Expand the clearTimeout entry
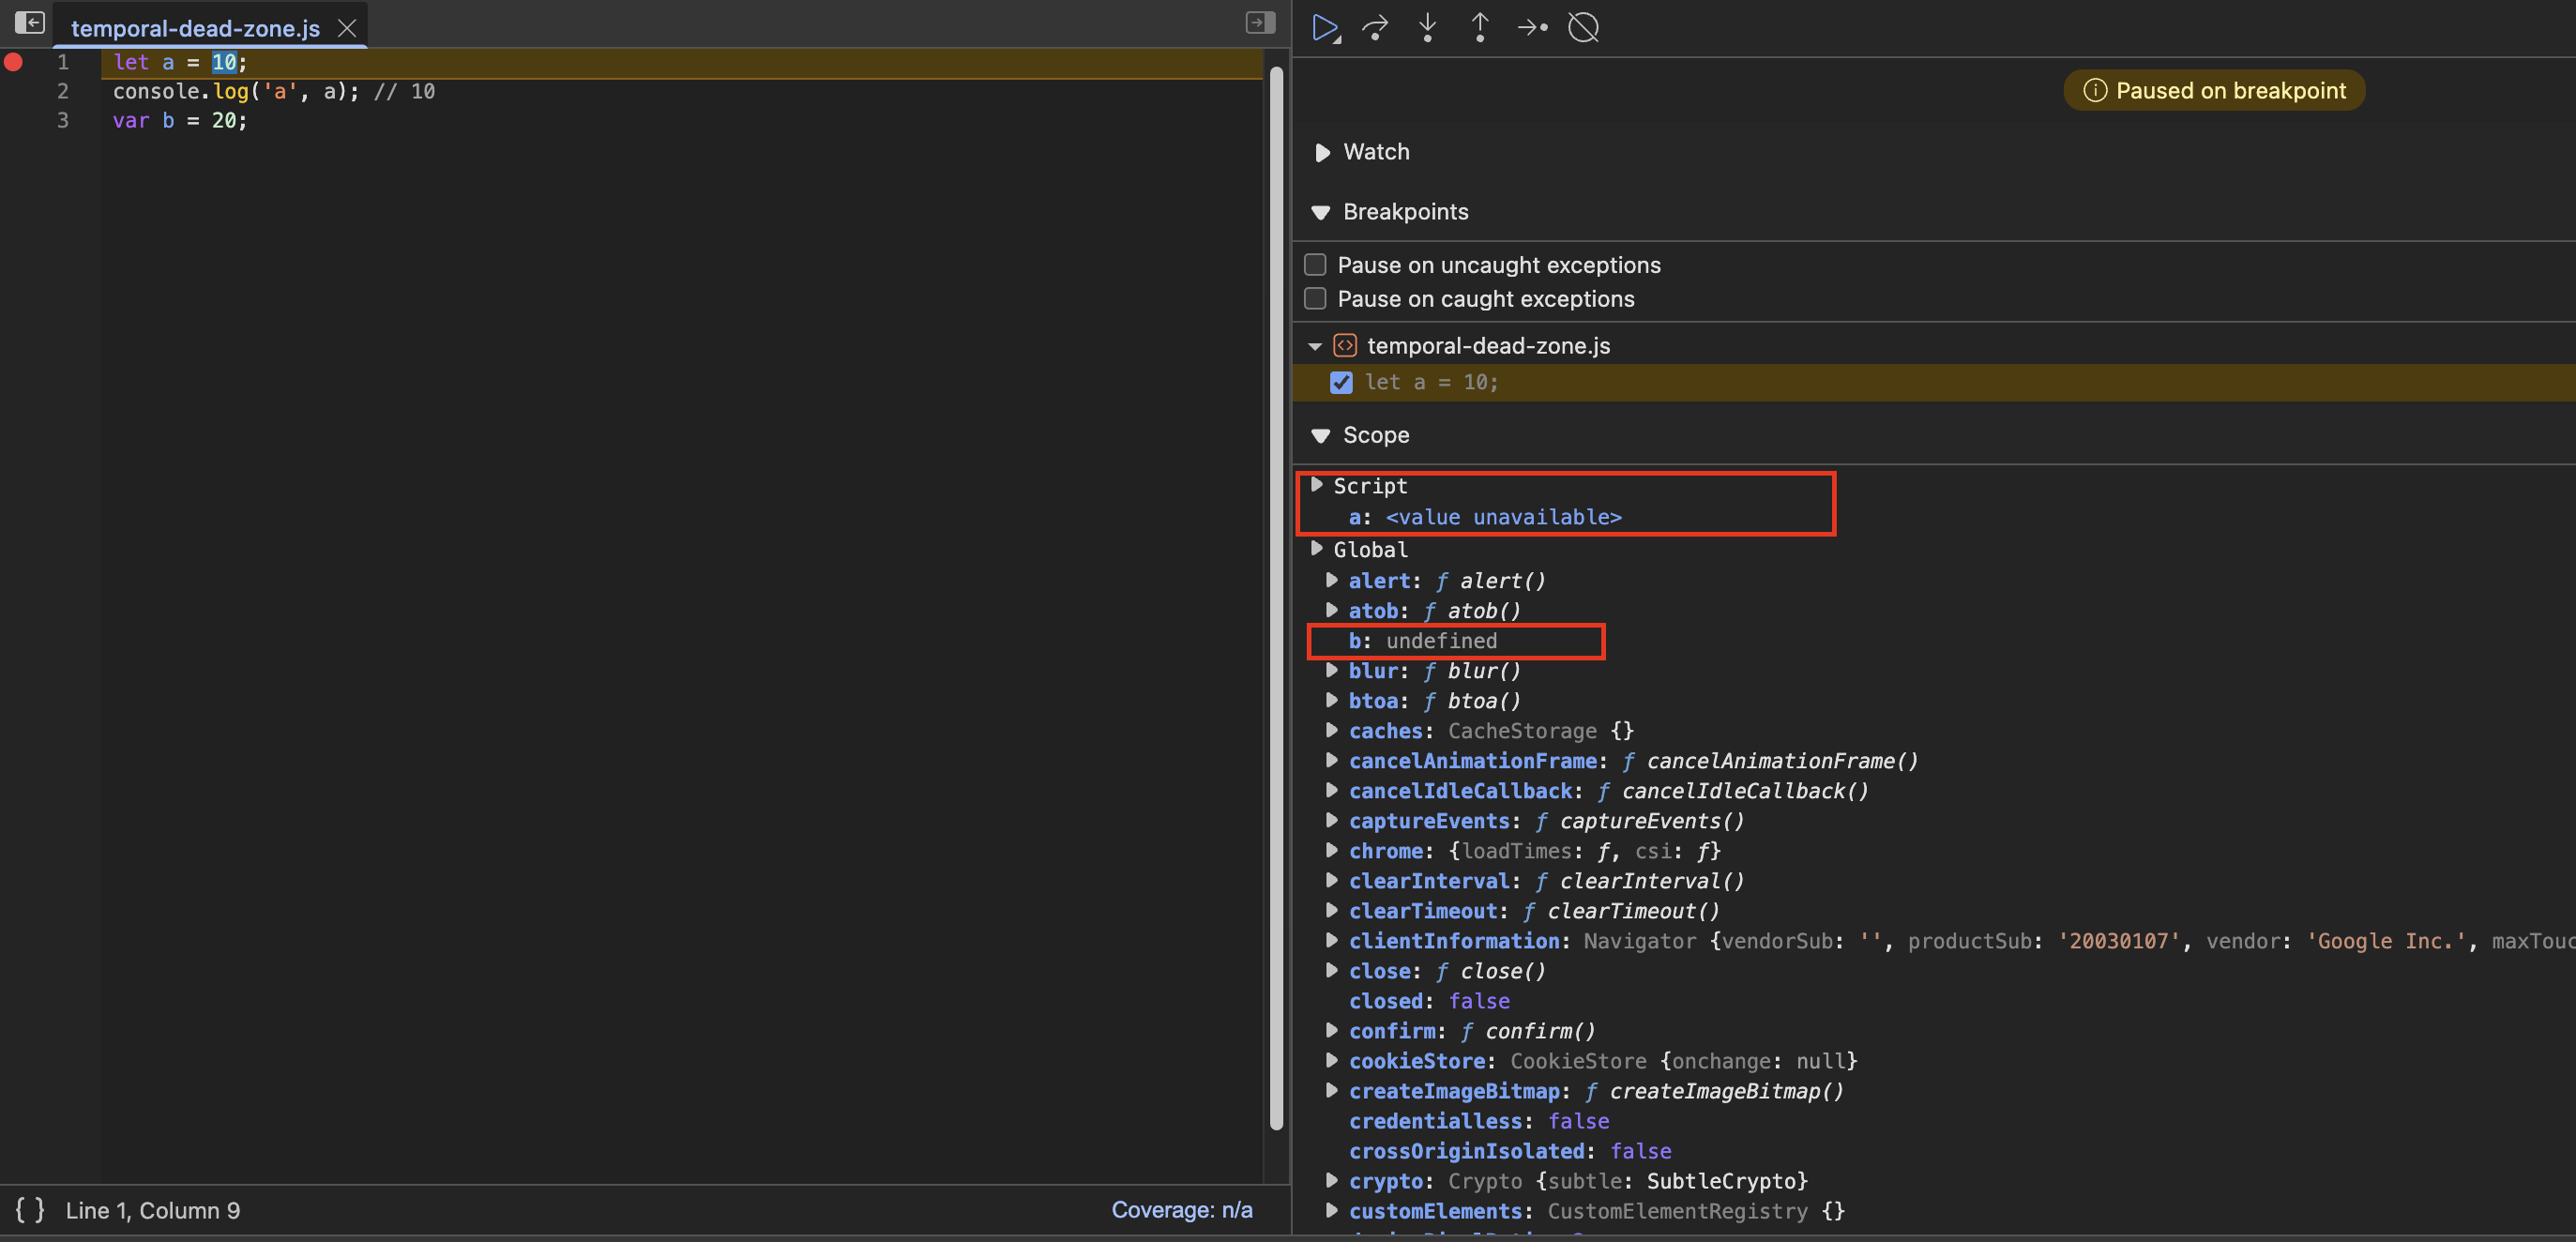Screen dimensions: 2576x1242 (1332, 909)
